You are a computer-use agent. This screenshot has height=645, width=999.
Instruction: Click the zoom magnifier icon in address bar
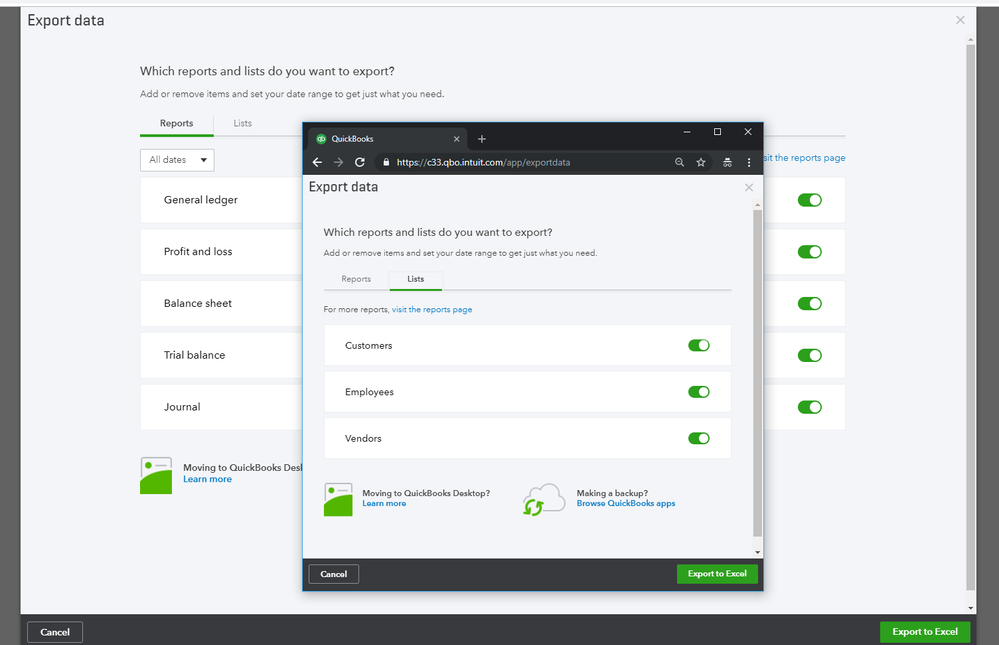680,163
